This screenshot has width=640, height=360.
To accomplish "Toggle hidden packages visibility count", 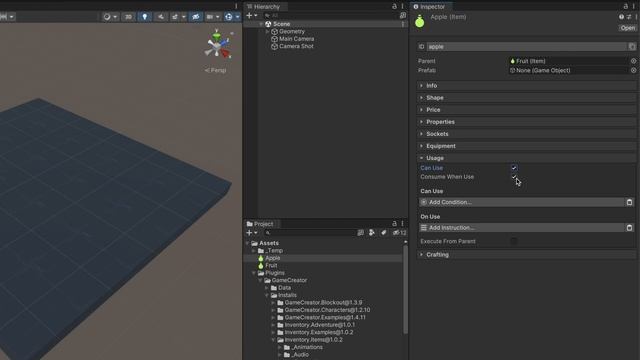I will (x=399, y=233).
